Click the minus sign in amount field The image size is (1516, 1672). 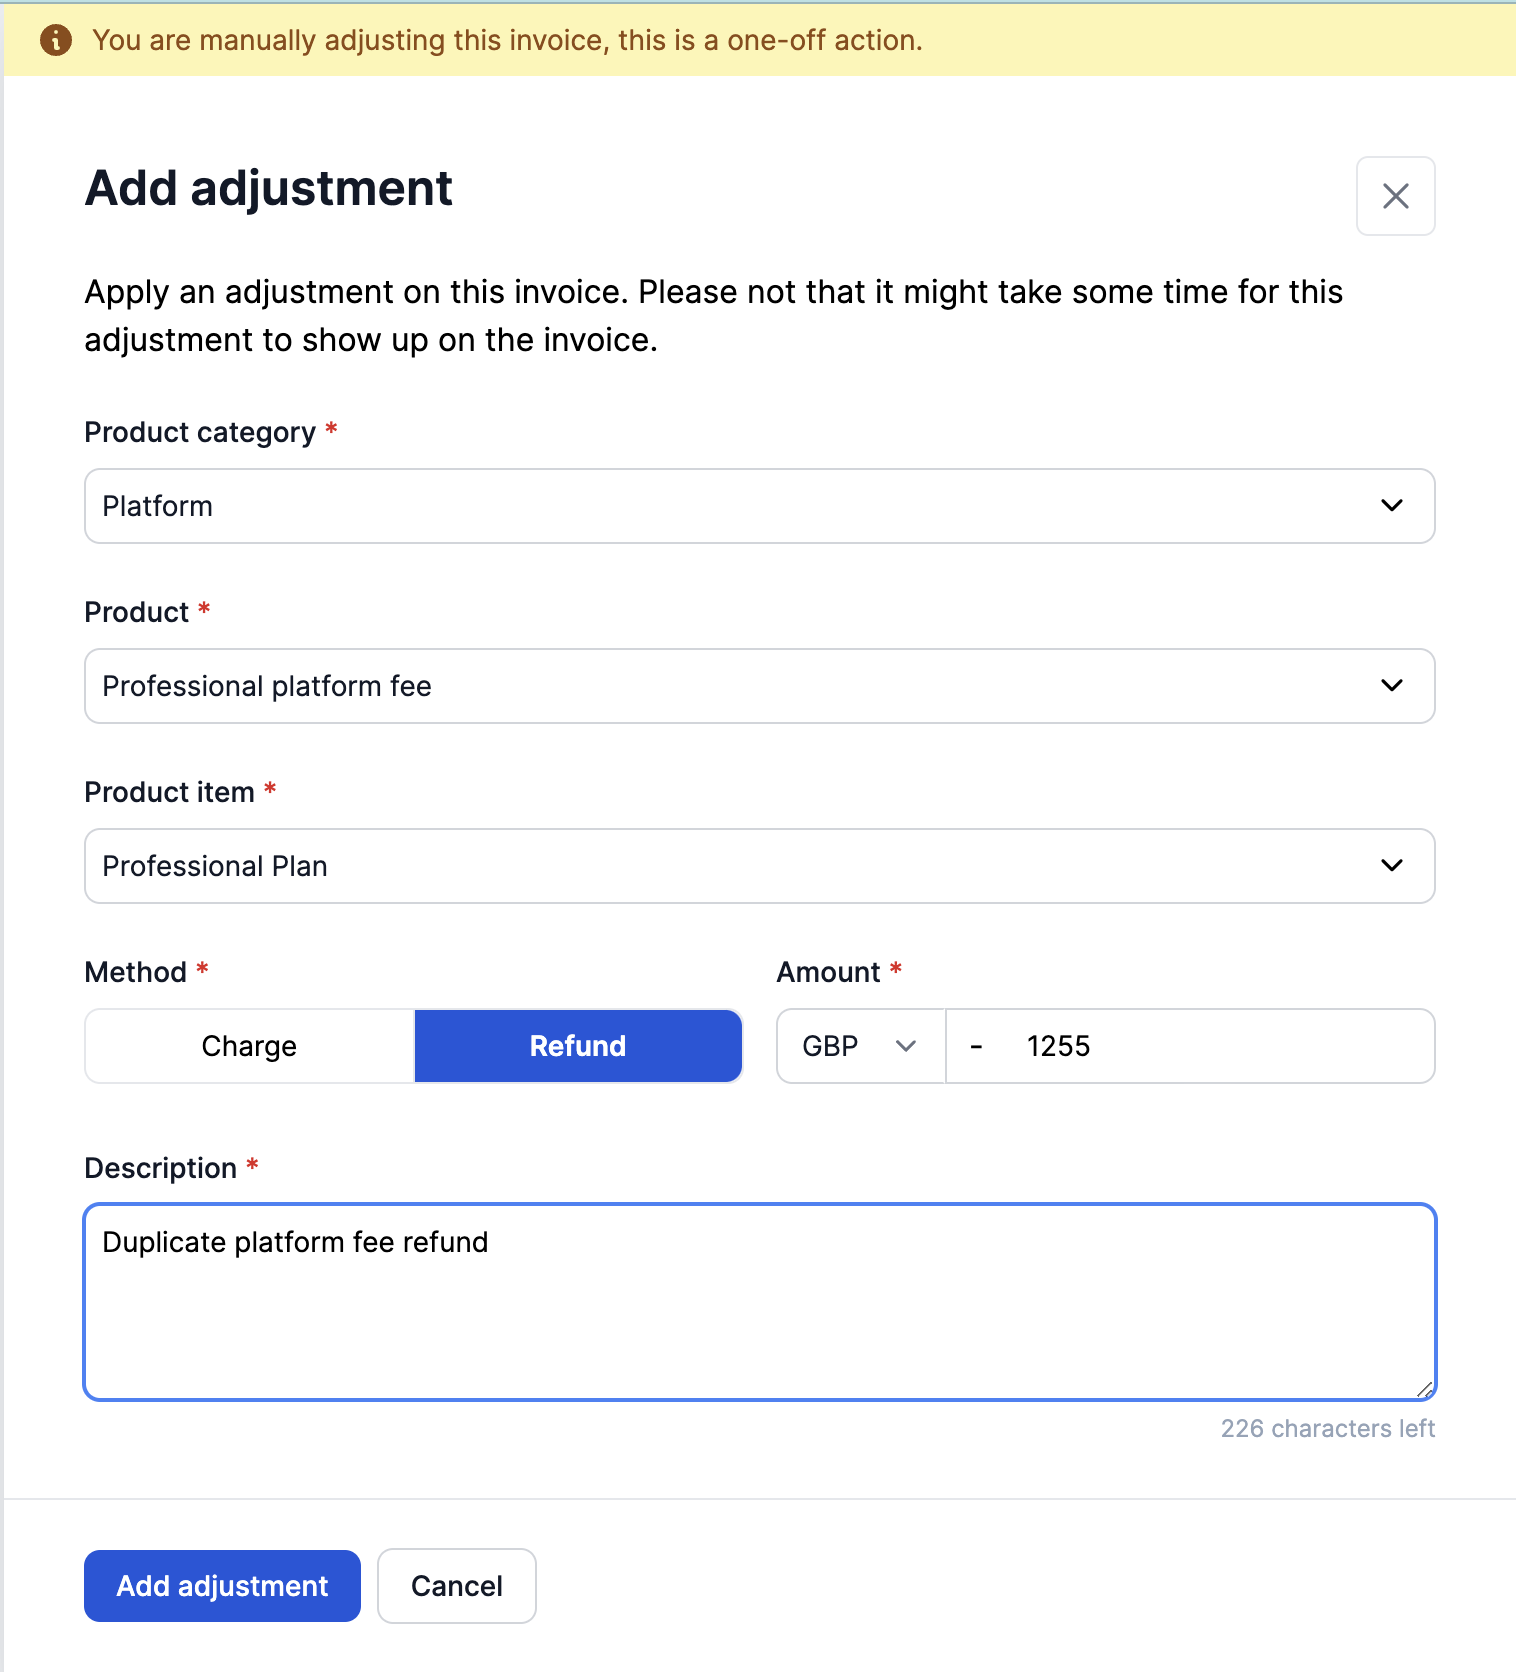pos(976,1046)
